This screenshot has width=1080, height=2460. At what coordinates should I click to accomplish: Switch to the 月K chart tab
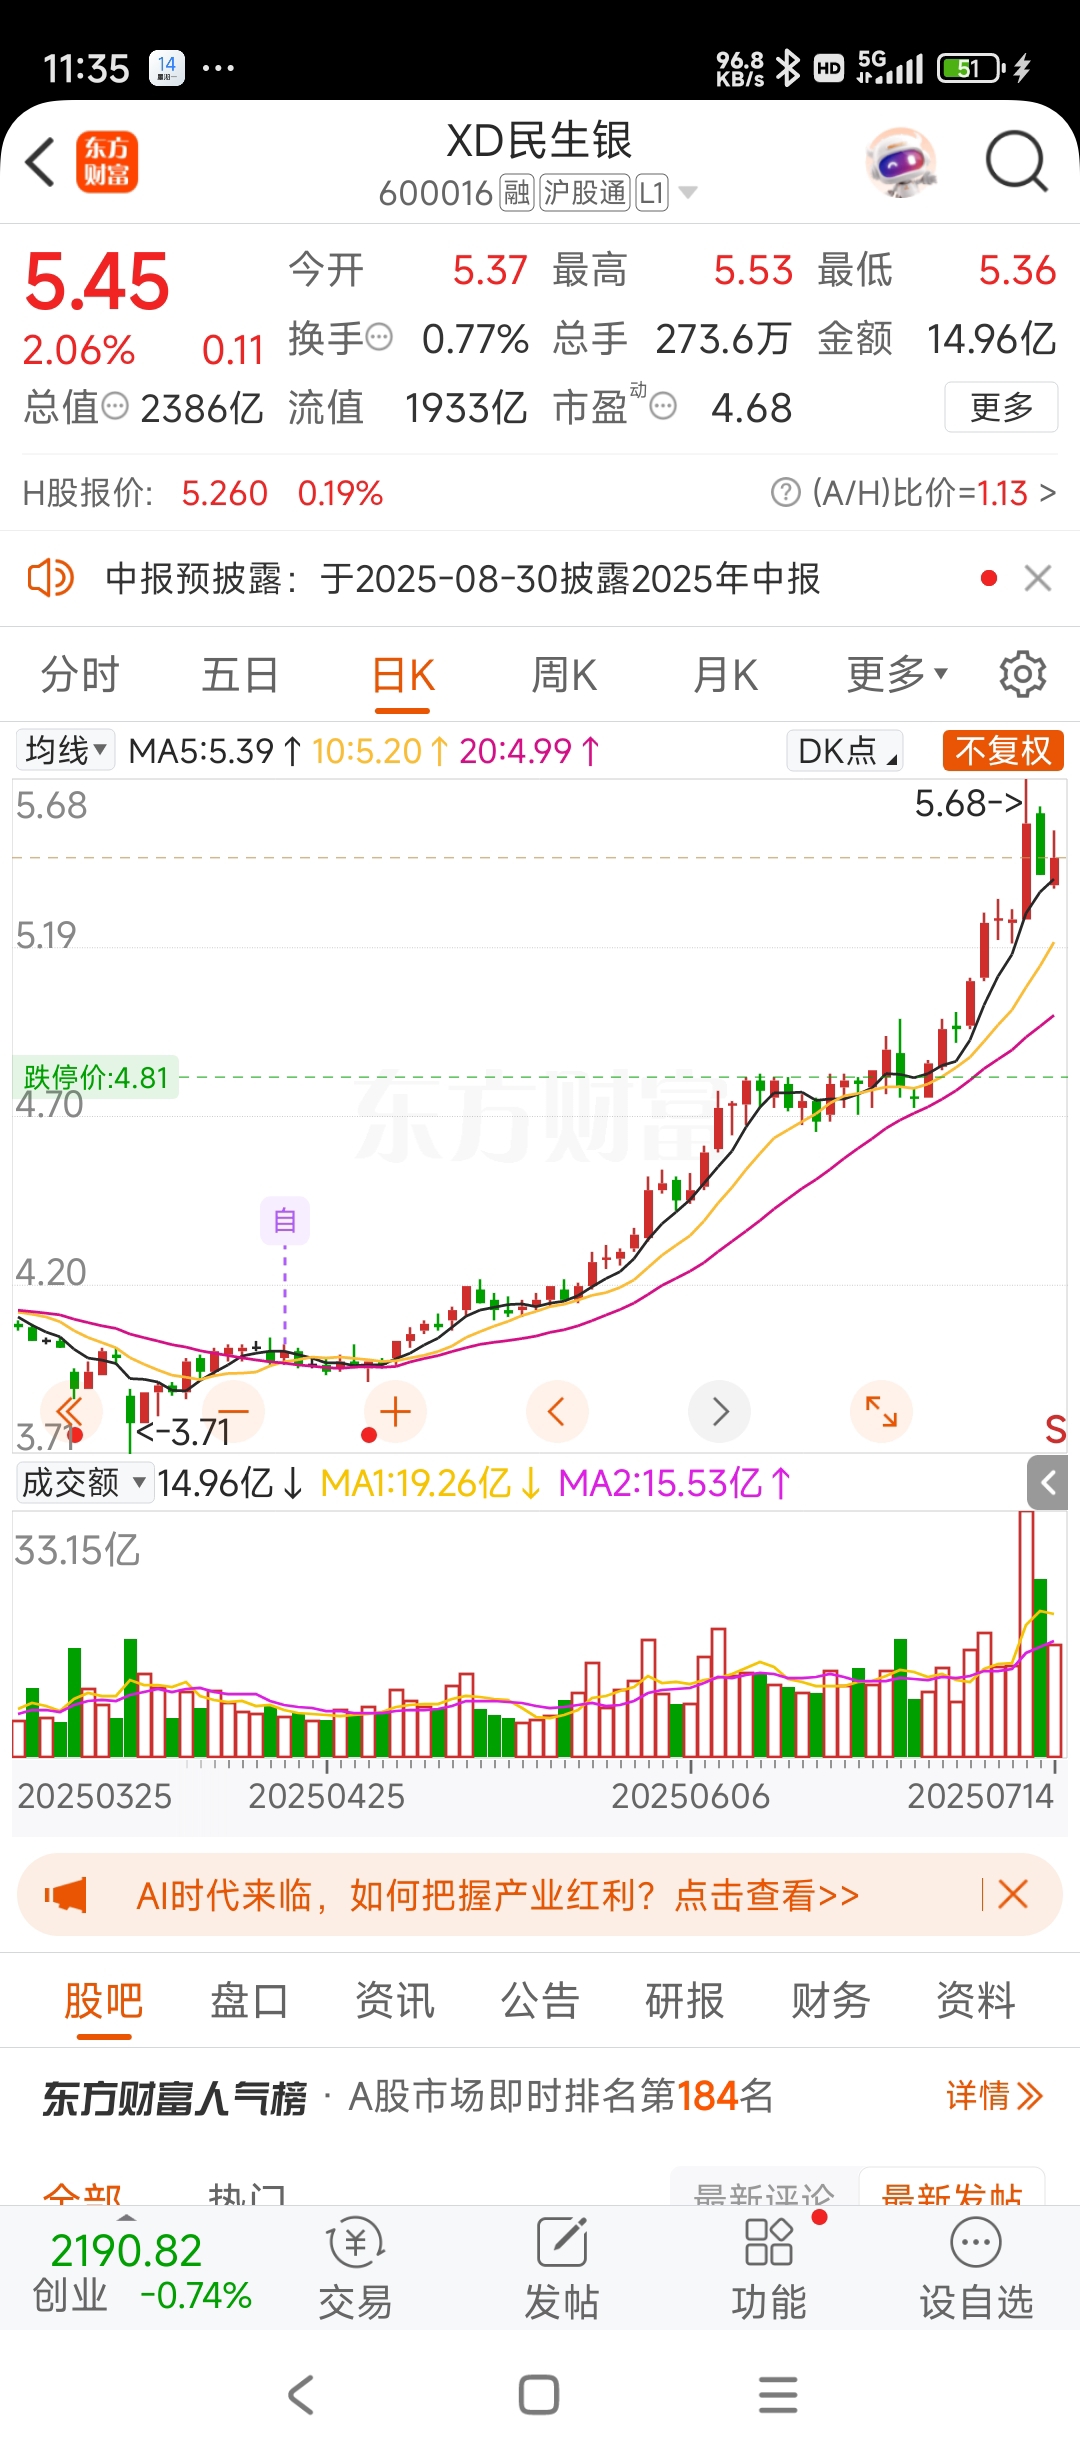tap(726, 675)
